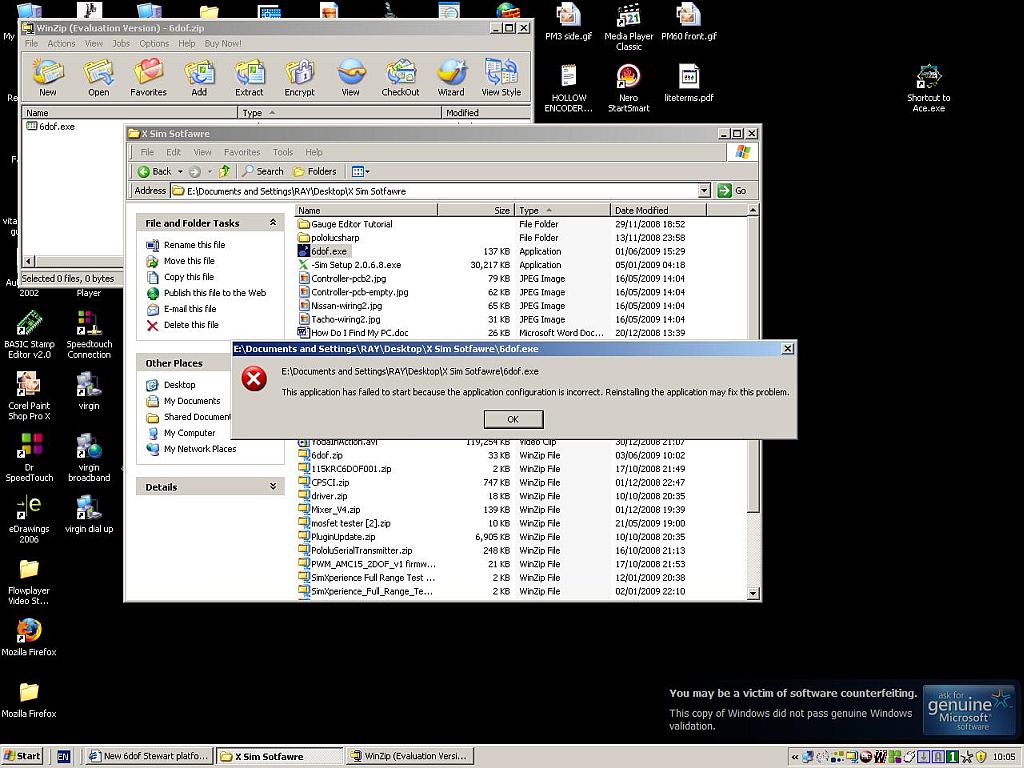This screenshot has width=1024, height=768.
Task: Click the Explorer scrollbar up arrow
Action: [752, 210]
